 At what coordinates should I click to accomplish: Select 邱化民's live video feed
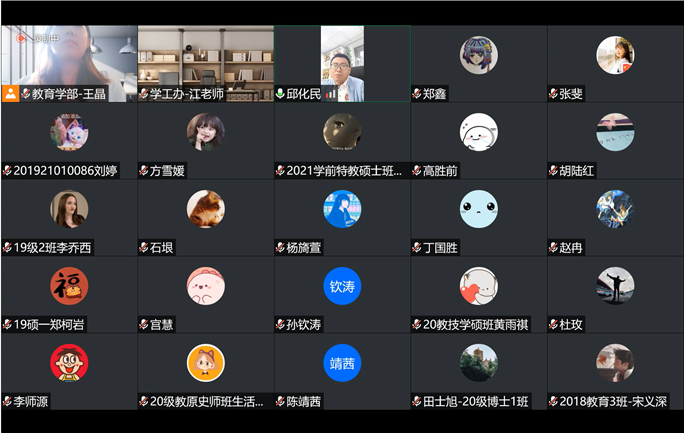[342, 64]
